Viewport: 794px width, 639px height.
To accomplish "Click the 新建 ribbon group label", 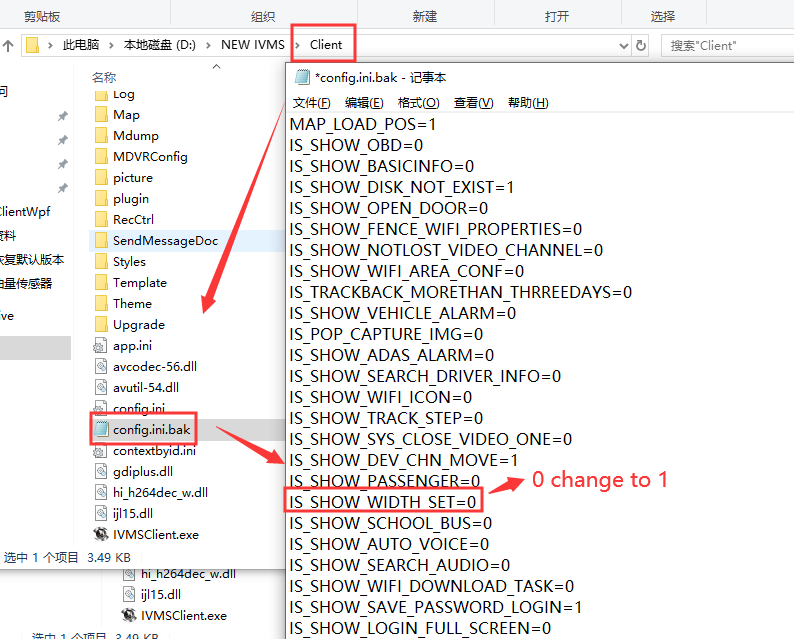I will click(x=424, y=17).
